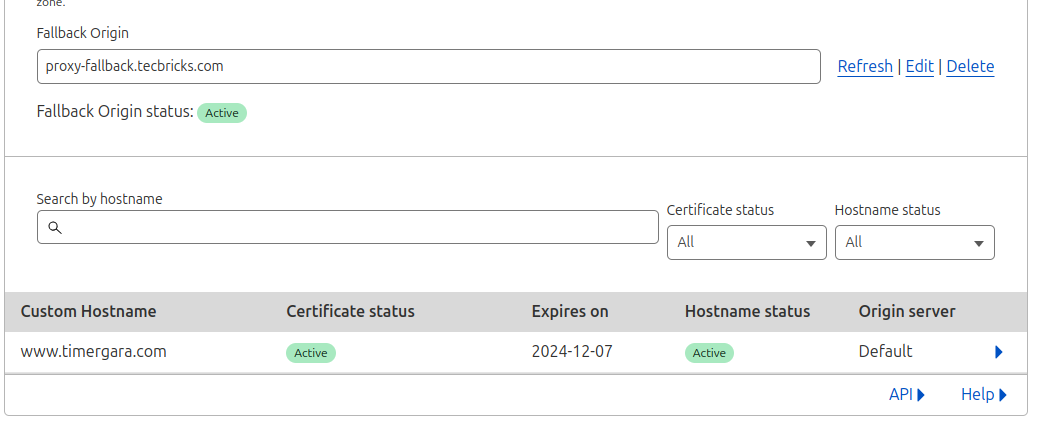Open the Hostname status dropdown
Viewport: 1047px width, 424px height.
pos(914,243)
